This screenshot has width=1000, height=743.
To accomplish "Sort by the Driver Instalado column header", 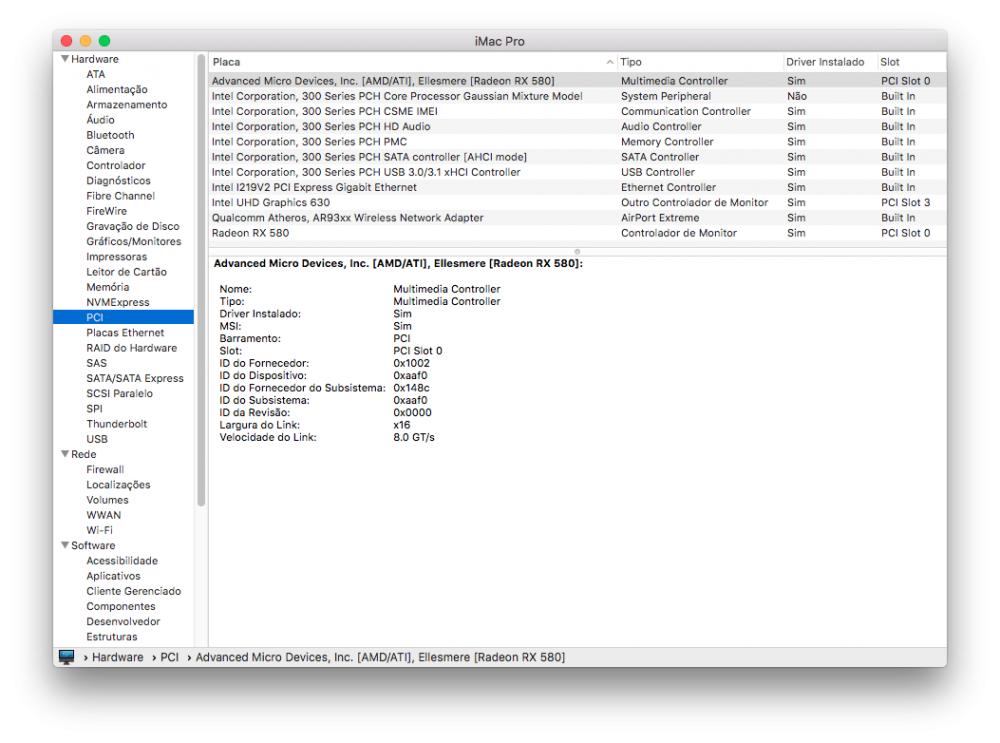I will coord(830,62).
